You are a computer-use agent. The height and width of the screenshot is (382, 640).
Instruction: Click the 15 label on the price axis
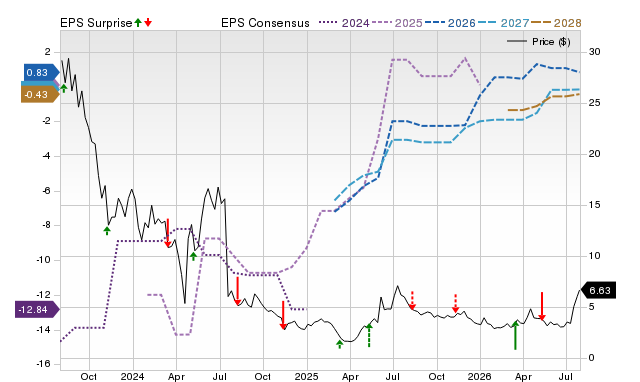point(594,205)
